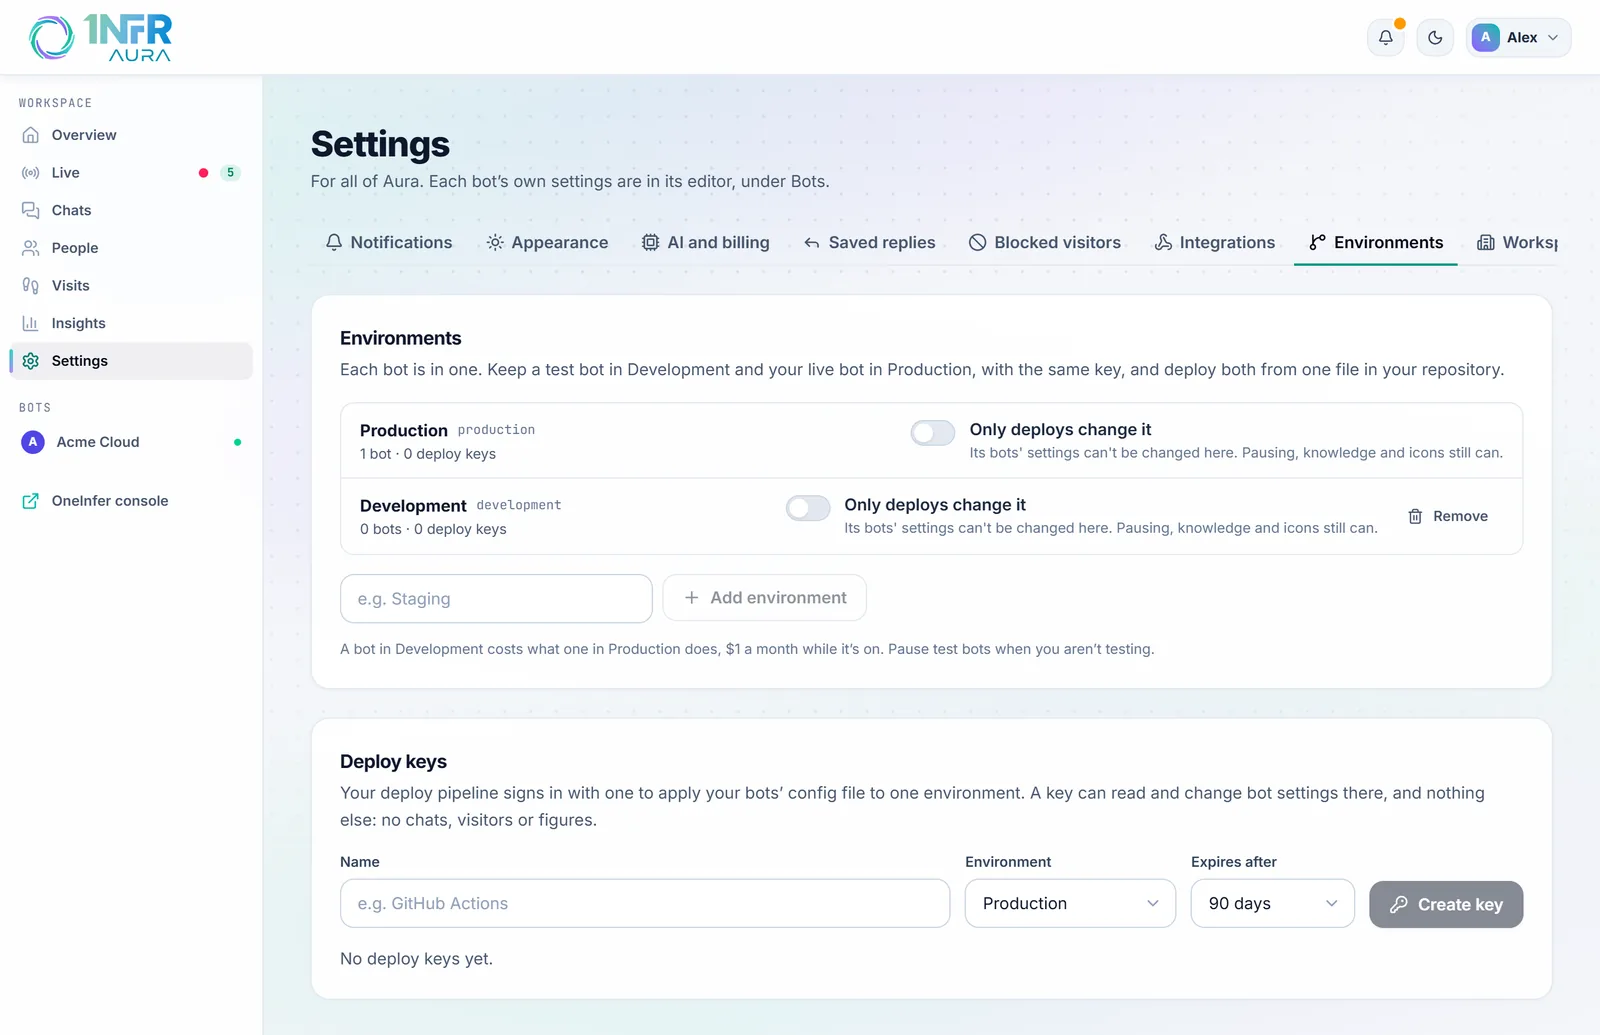Open Chats from the sidebar

pos(131,210)
